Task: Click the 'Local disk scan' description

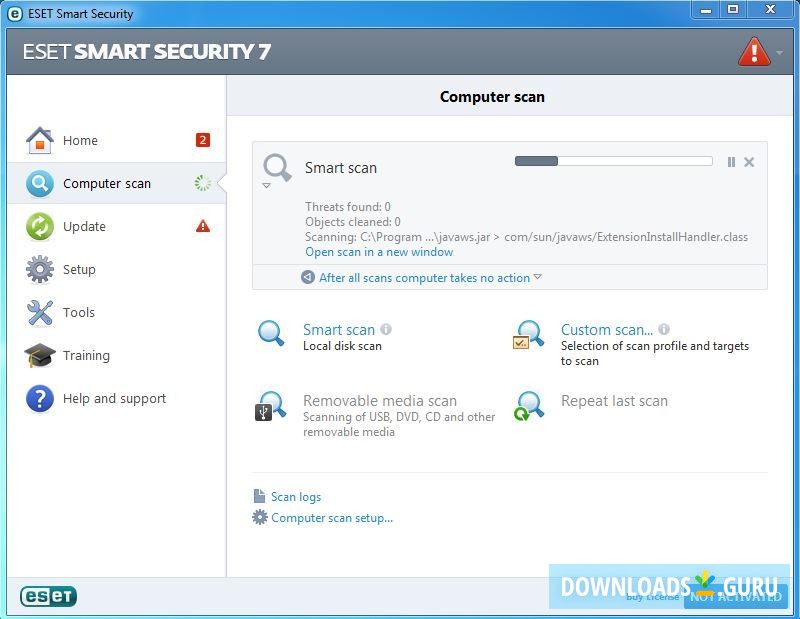Action: 342,346
